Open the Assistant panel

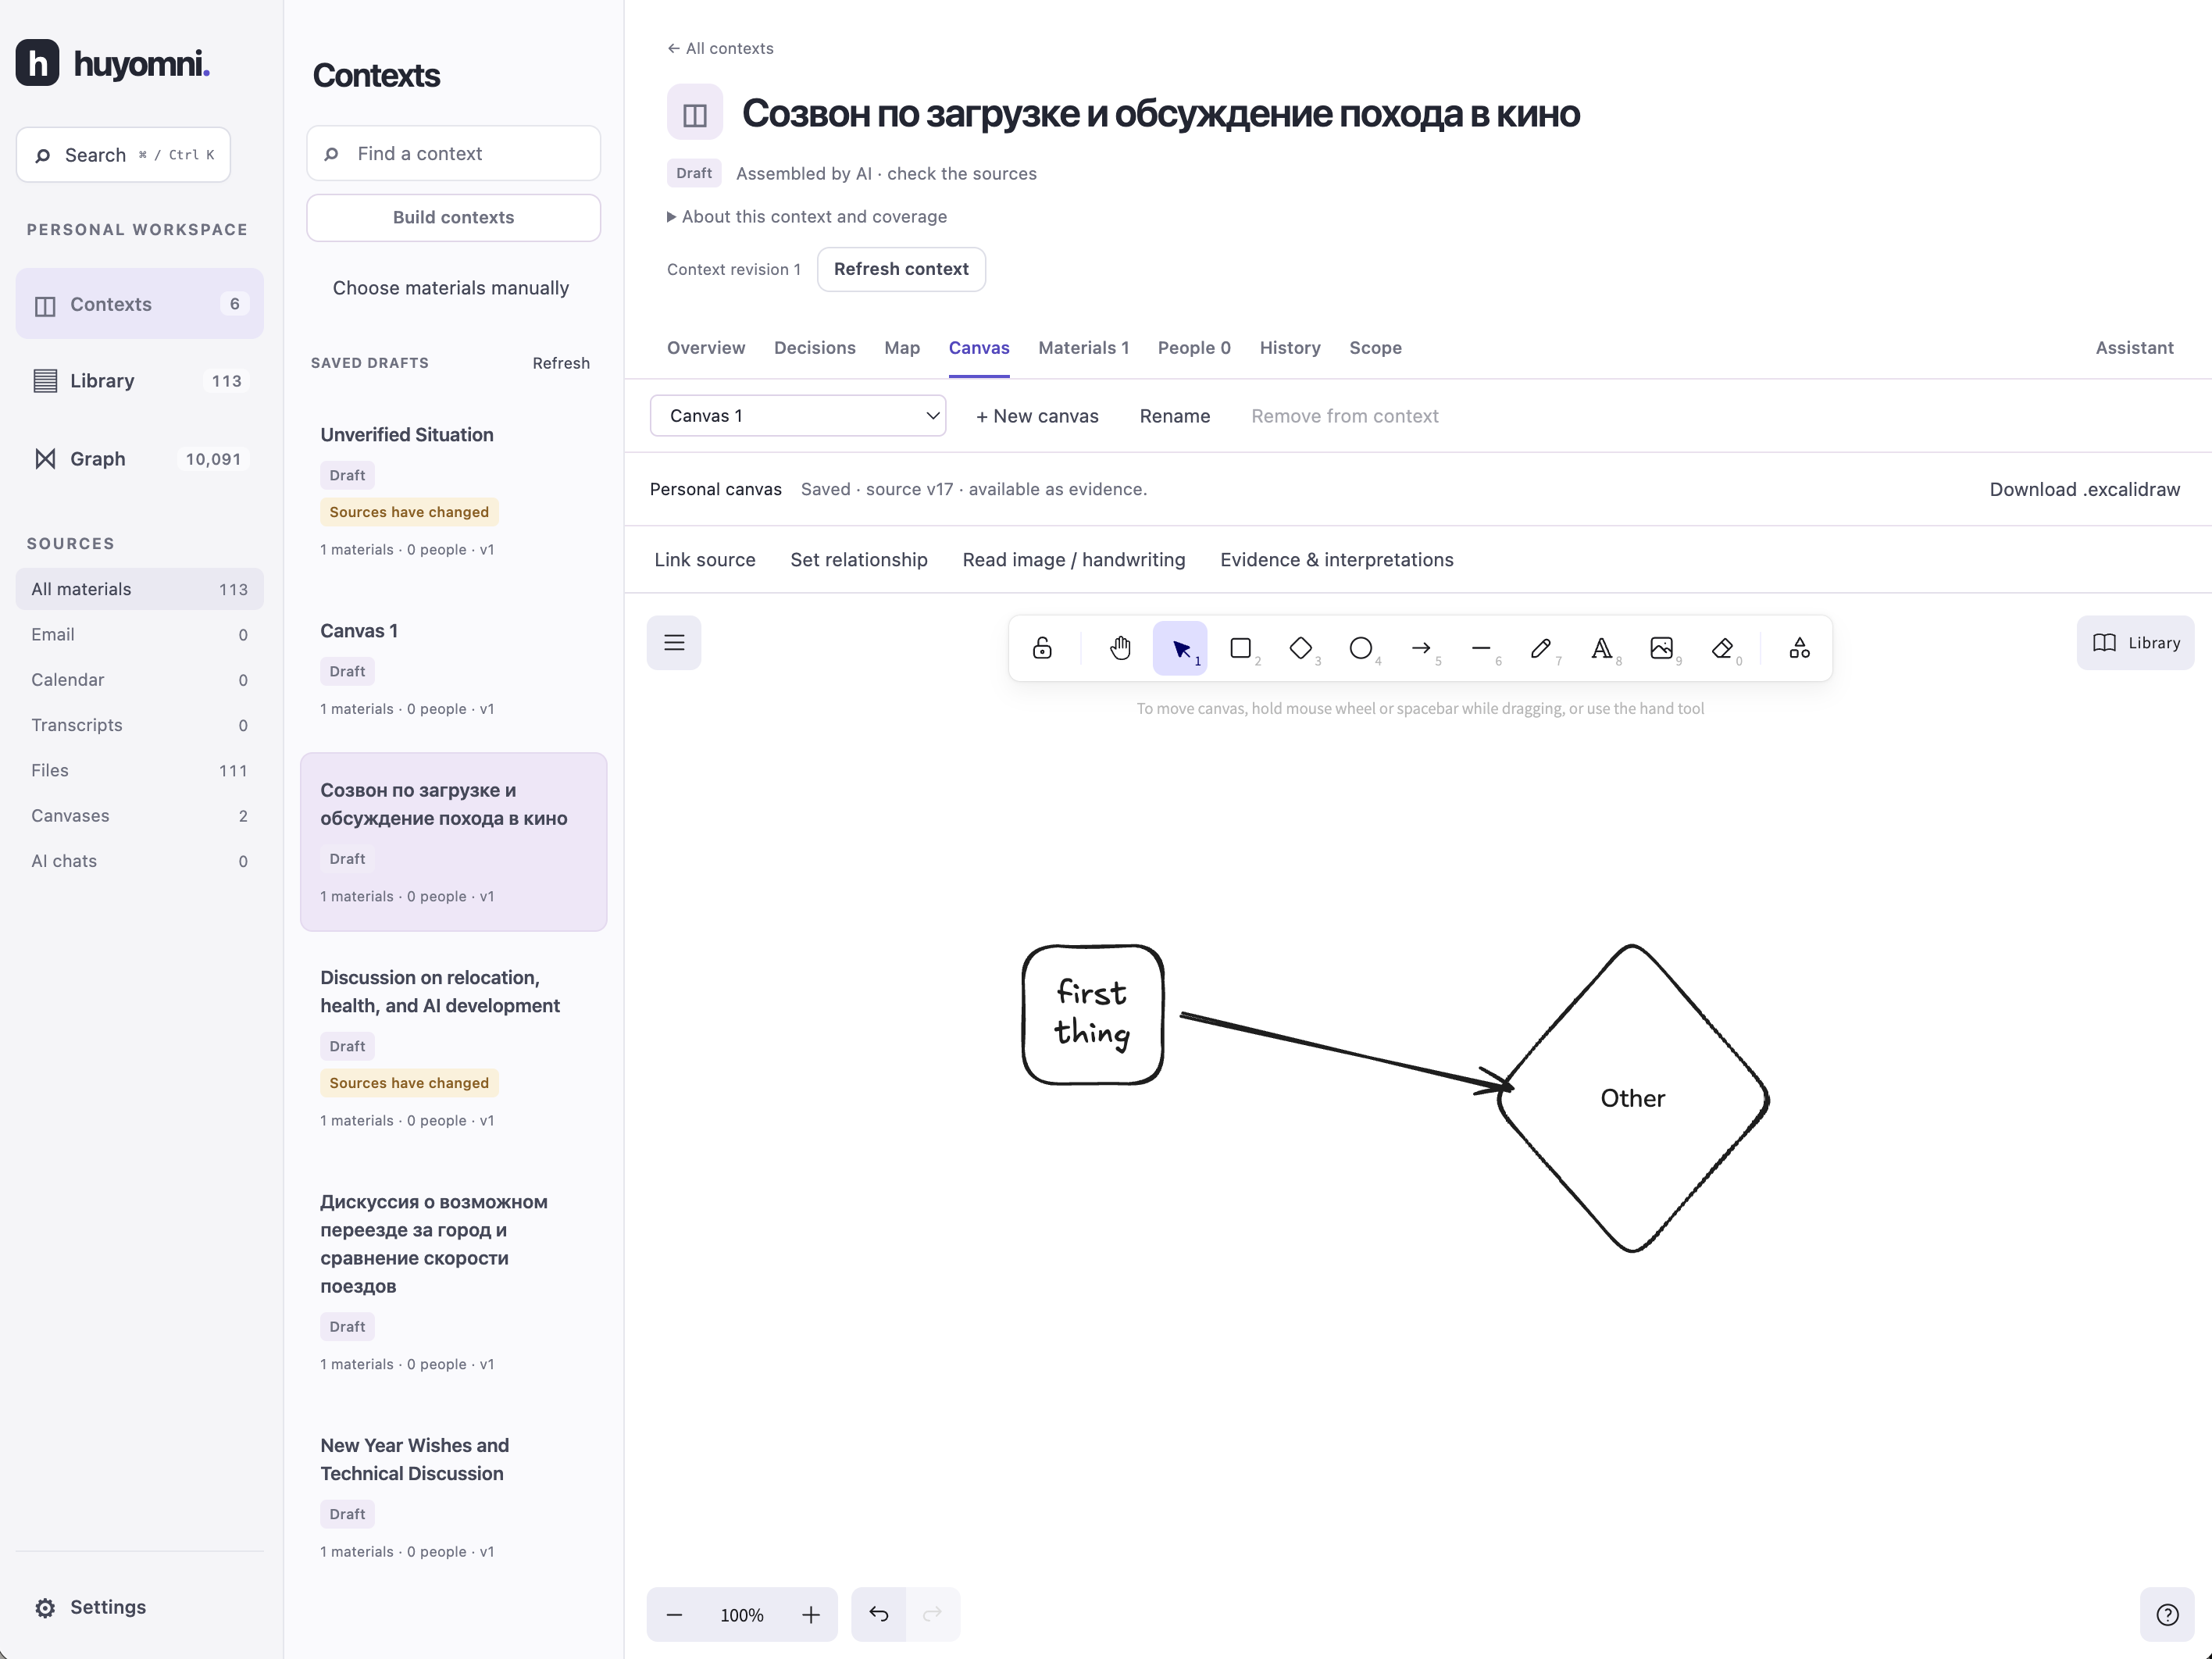click(2135, 348)
